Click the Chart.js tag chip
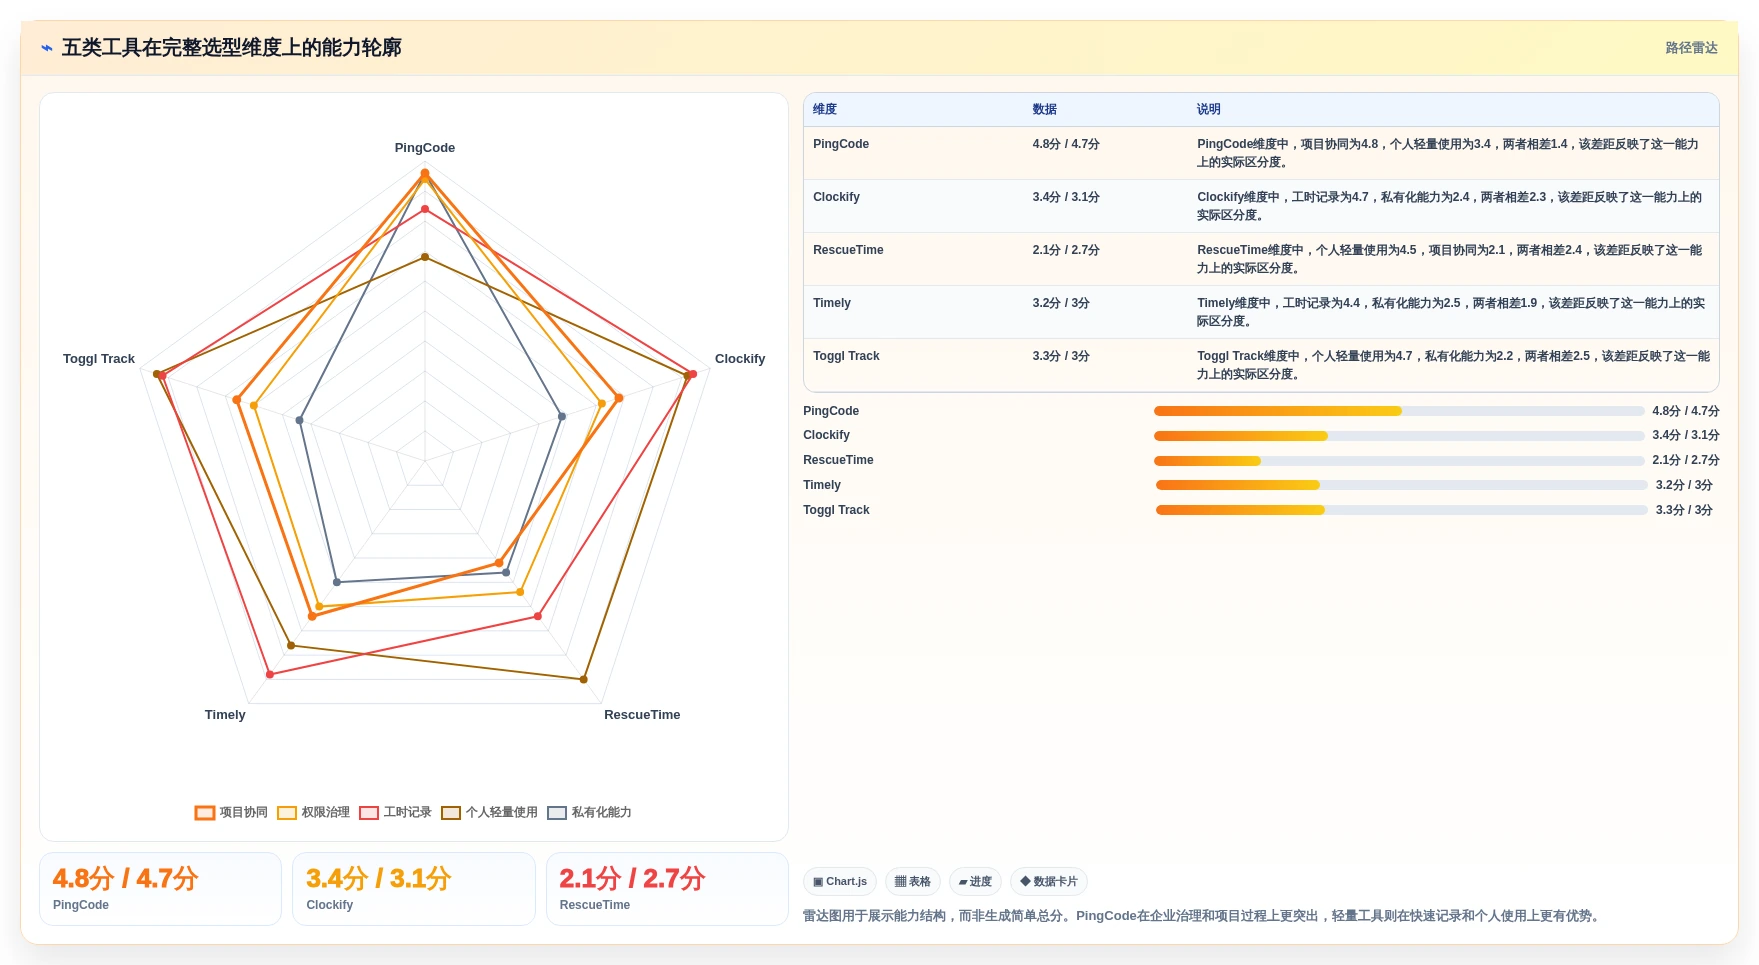Screen dimensions: 1759x965 tap(840, 881)
